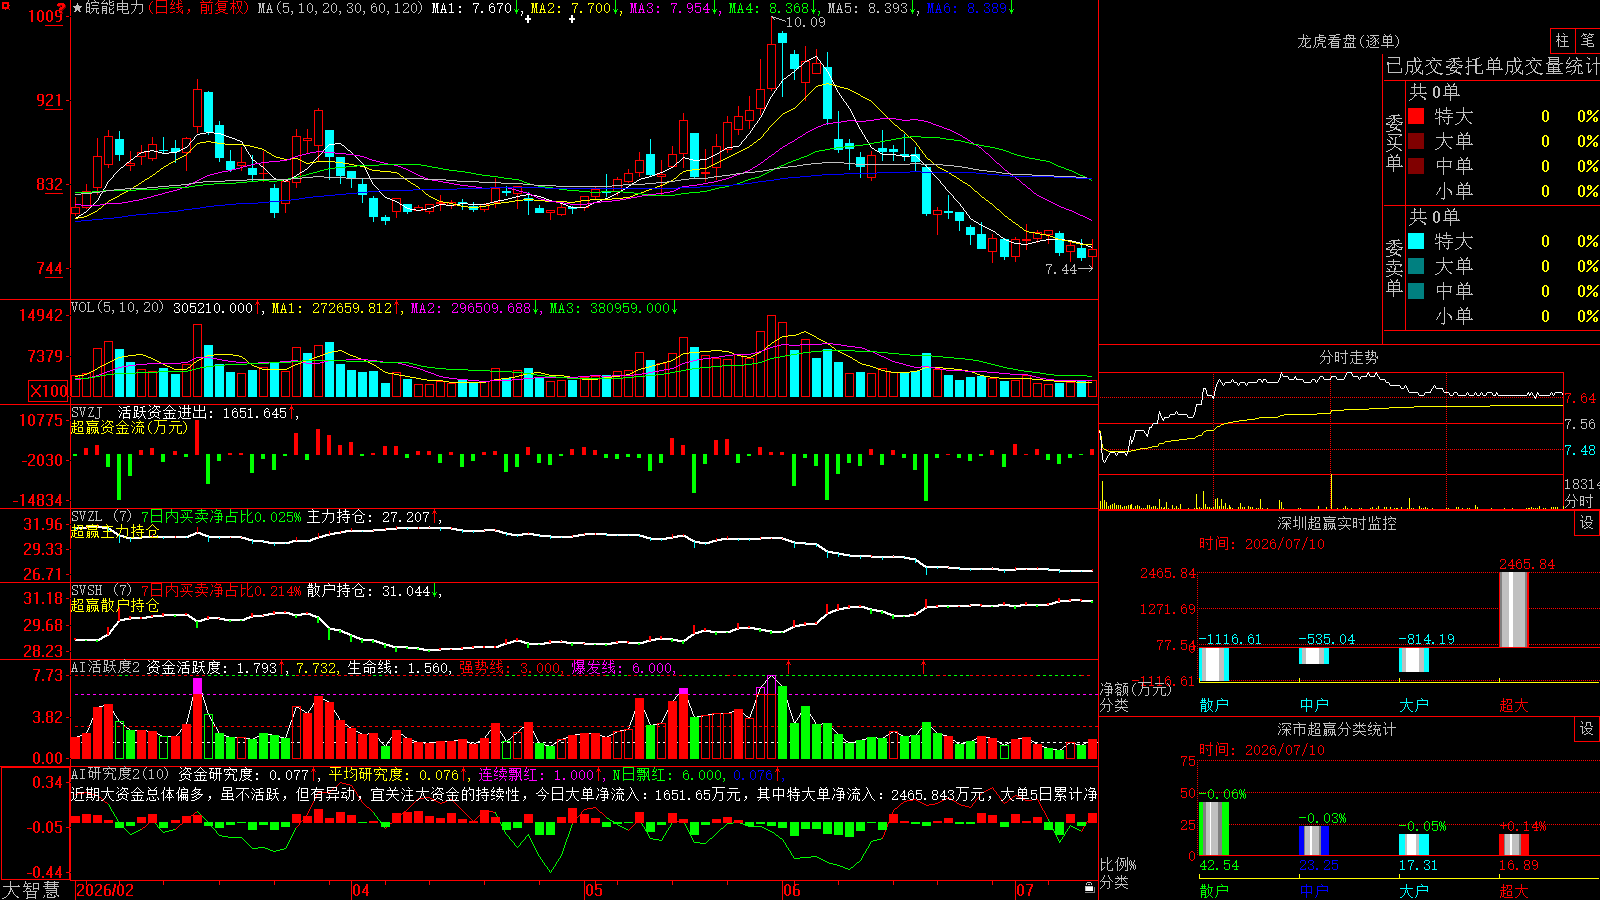Toggle the 柱 bar display mode
The image size is (1600, 900).
point(1562,41)
